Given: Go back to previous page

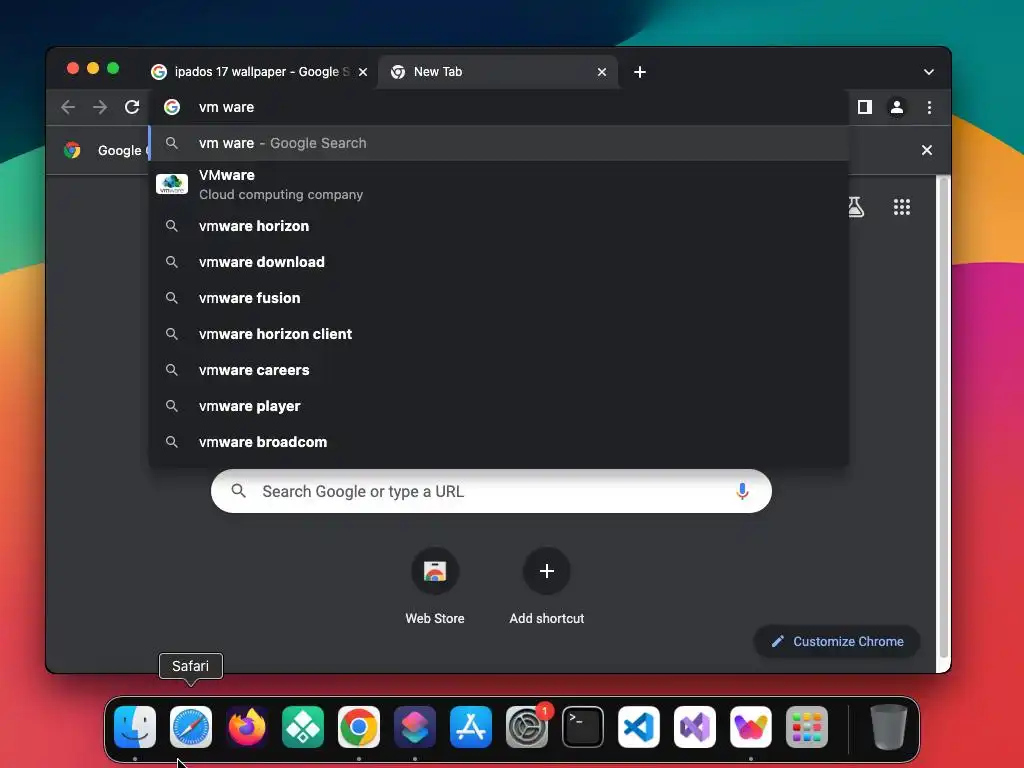Looking at the screenshot, I should click(68, 107).
